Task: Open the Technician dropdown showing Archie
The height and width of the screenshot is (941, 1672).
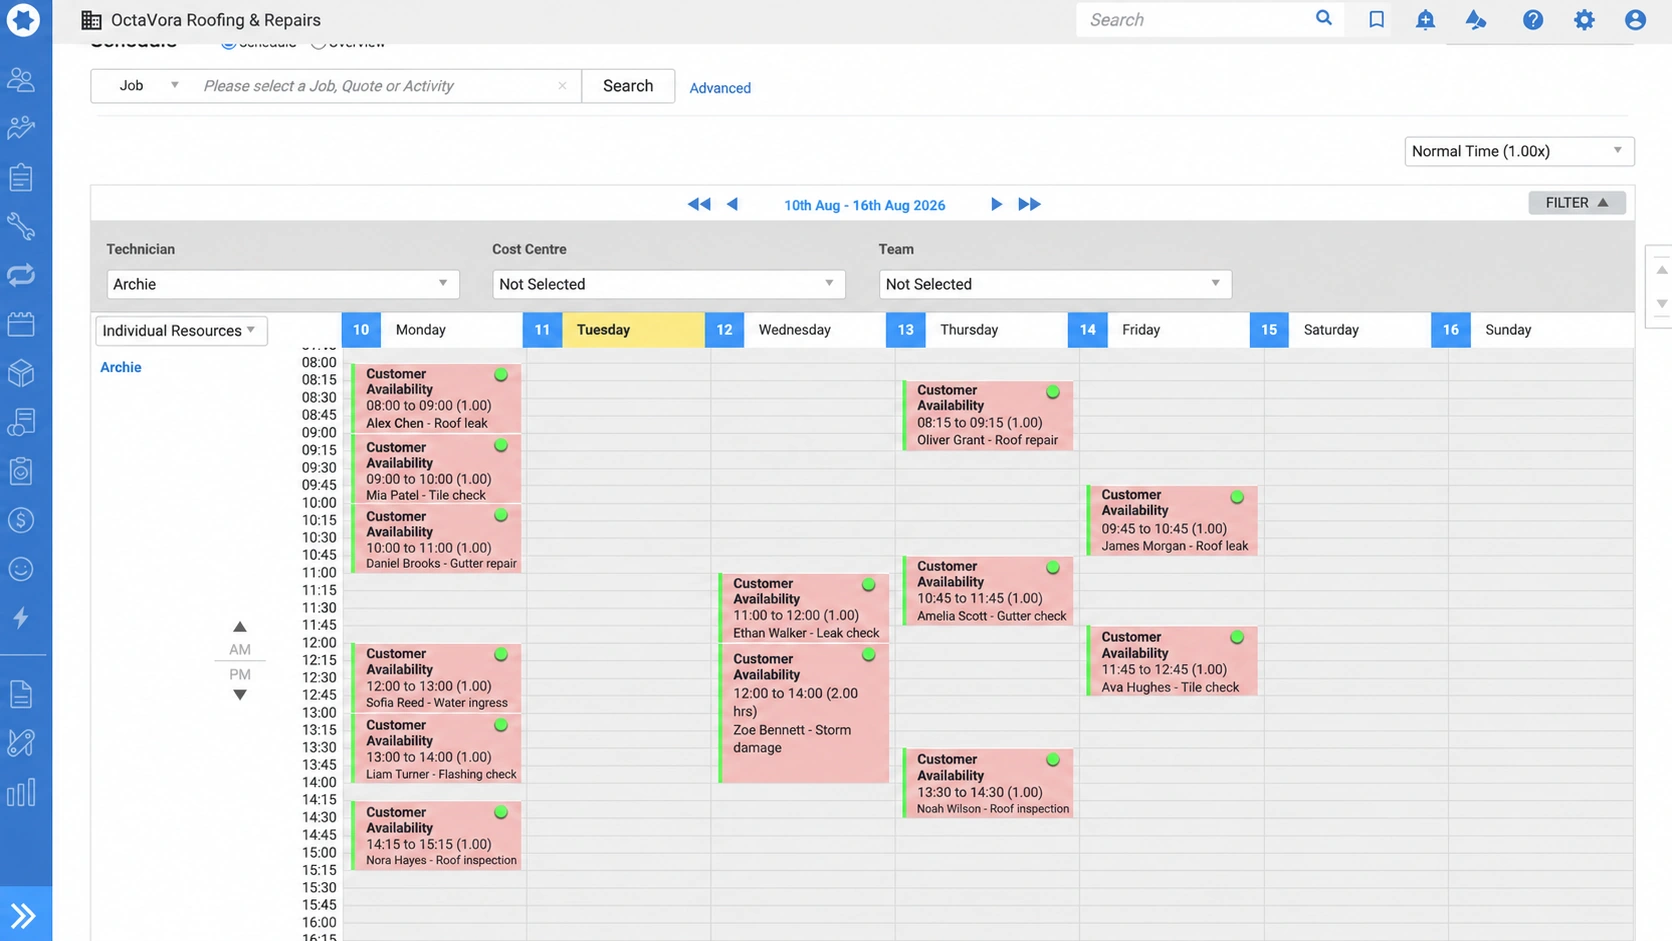Action: pos(283,284)
